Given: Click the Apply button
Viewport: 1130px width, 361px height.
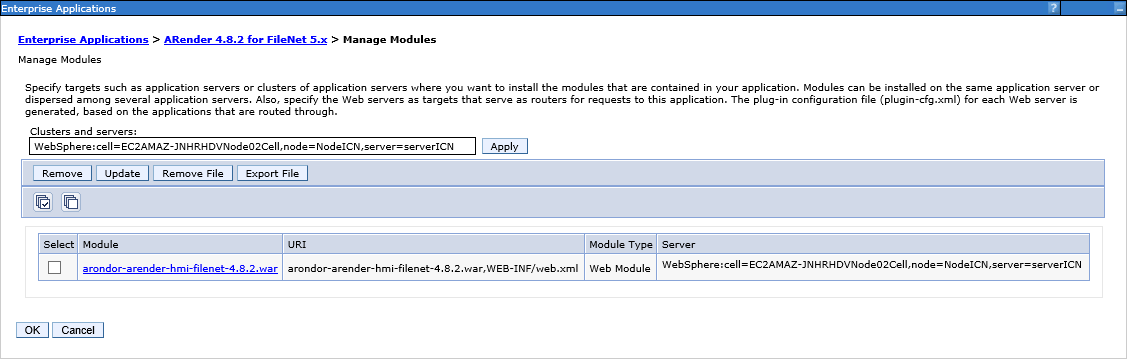Looking at the screenshot, I should [x=504, y=146].
